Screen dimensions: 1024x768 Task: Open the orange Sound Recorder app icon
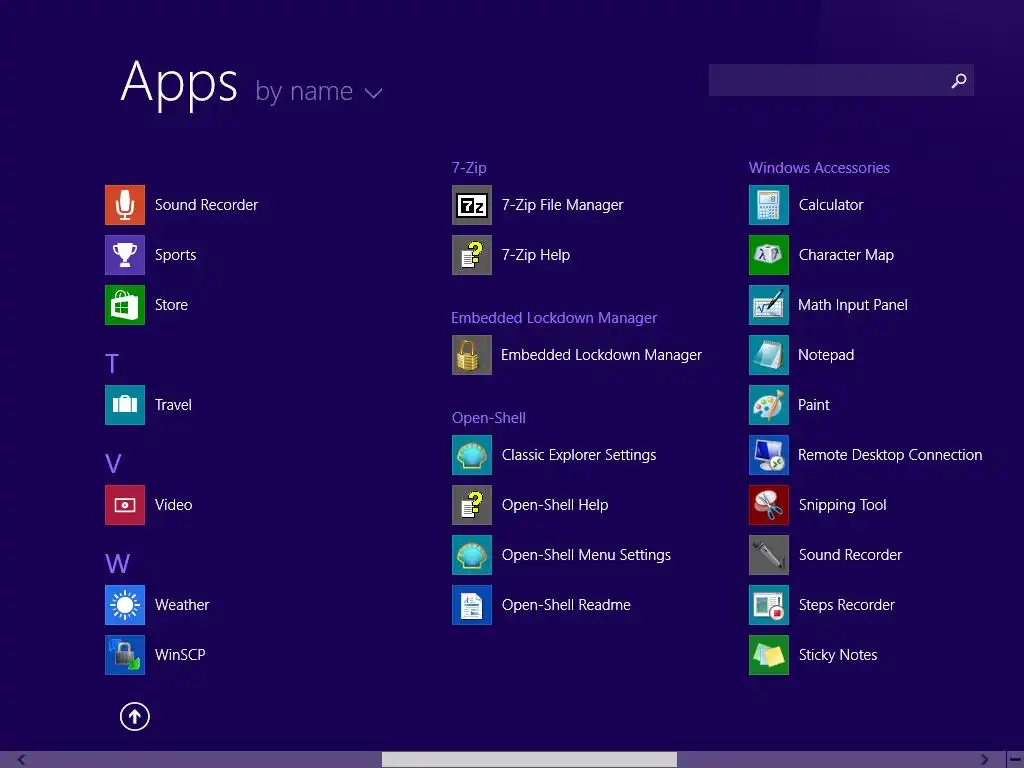(x=125, y=205)
